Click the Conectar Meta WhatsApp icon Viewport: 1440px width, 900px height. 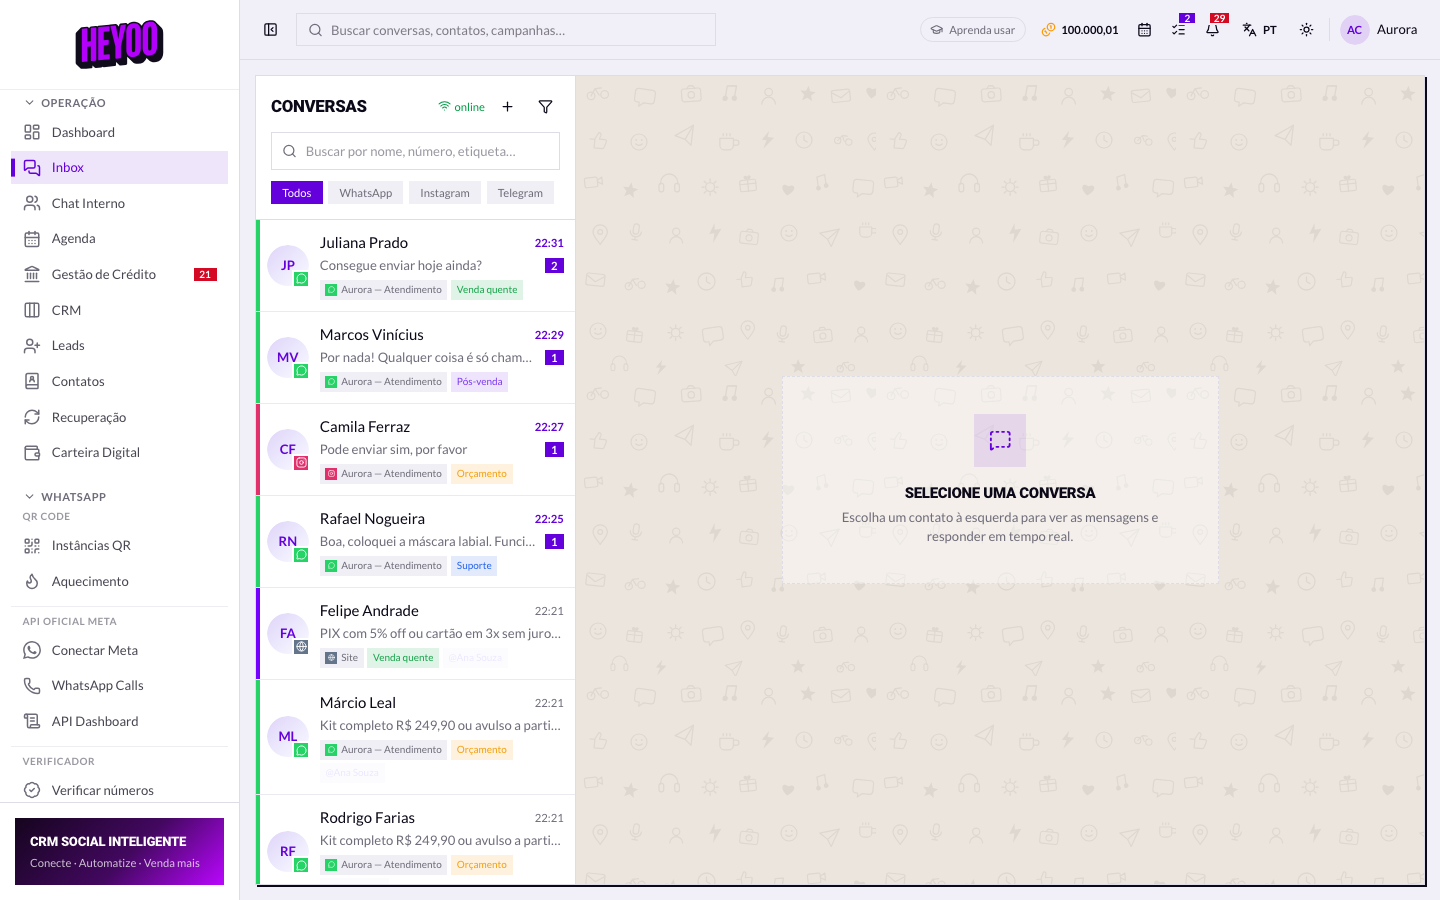tap(32, 650)
